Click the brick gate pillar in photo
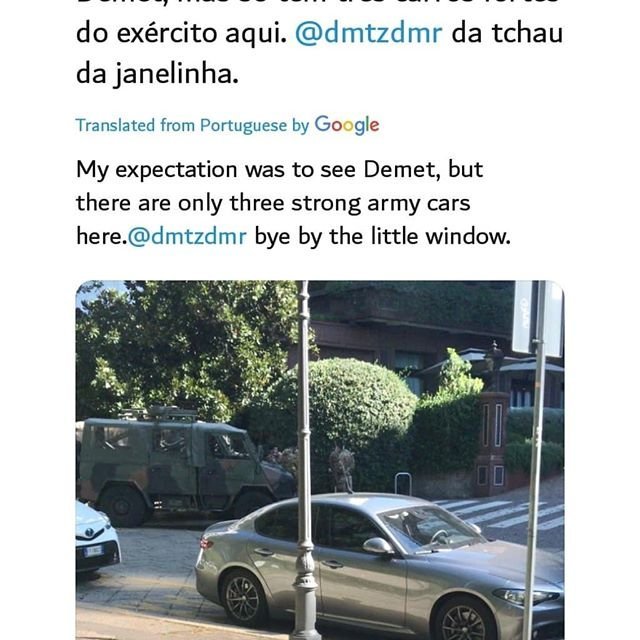 point(493,439)
